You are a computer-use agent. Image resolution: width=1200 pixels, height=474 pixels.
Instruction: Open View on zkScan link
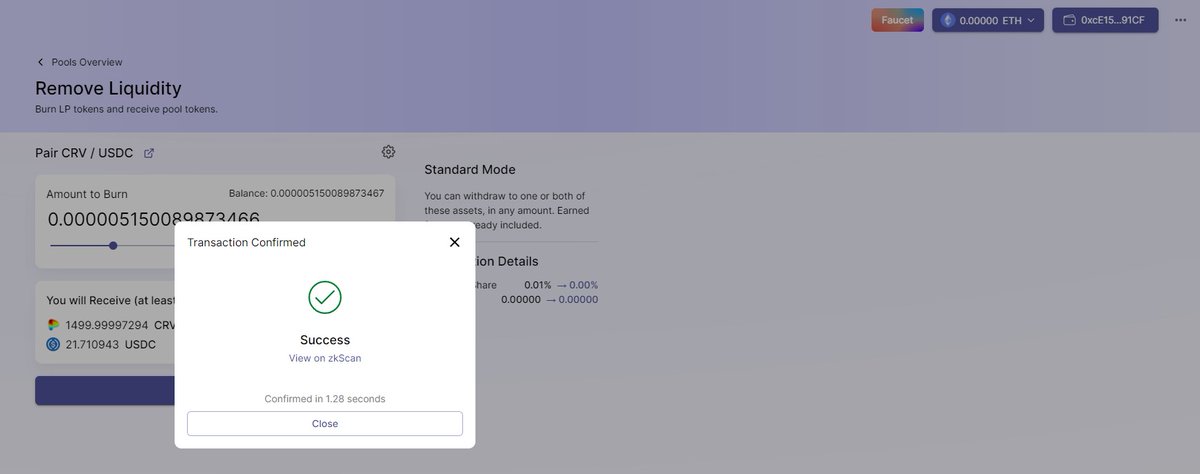[325, 358]
